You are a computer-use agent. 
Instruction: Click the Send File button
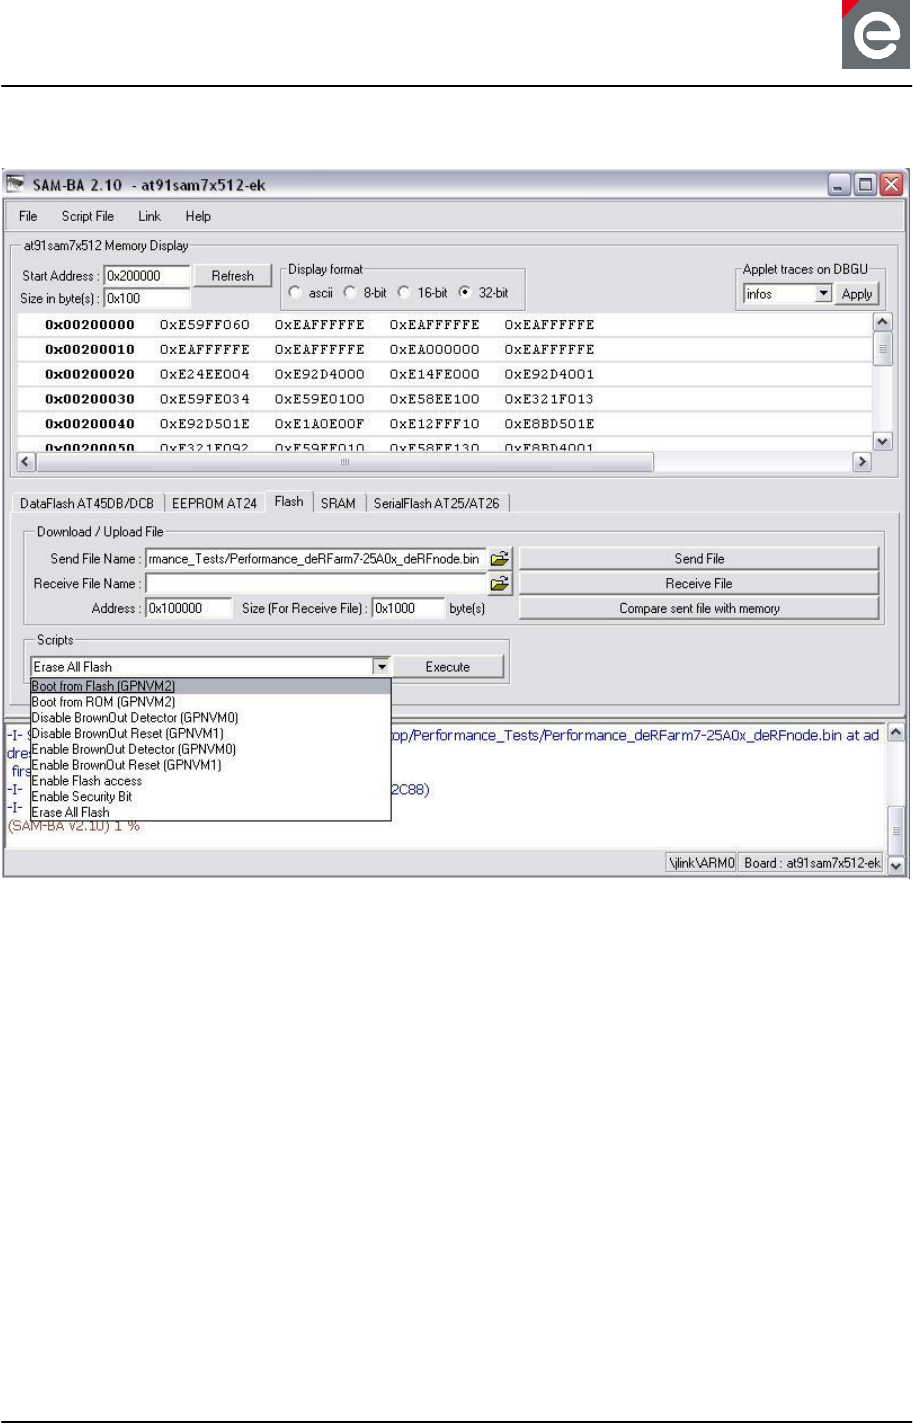pos(699,559)
